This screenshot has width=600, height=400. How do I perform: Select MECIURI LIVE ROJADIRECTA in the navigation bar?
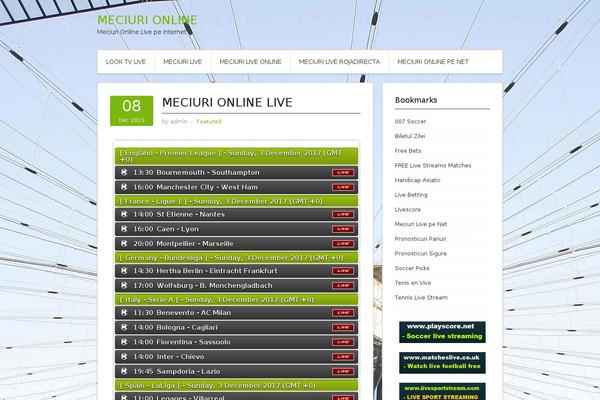coord(339,62)
